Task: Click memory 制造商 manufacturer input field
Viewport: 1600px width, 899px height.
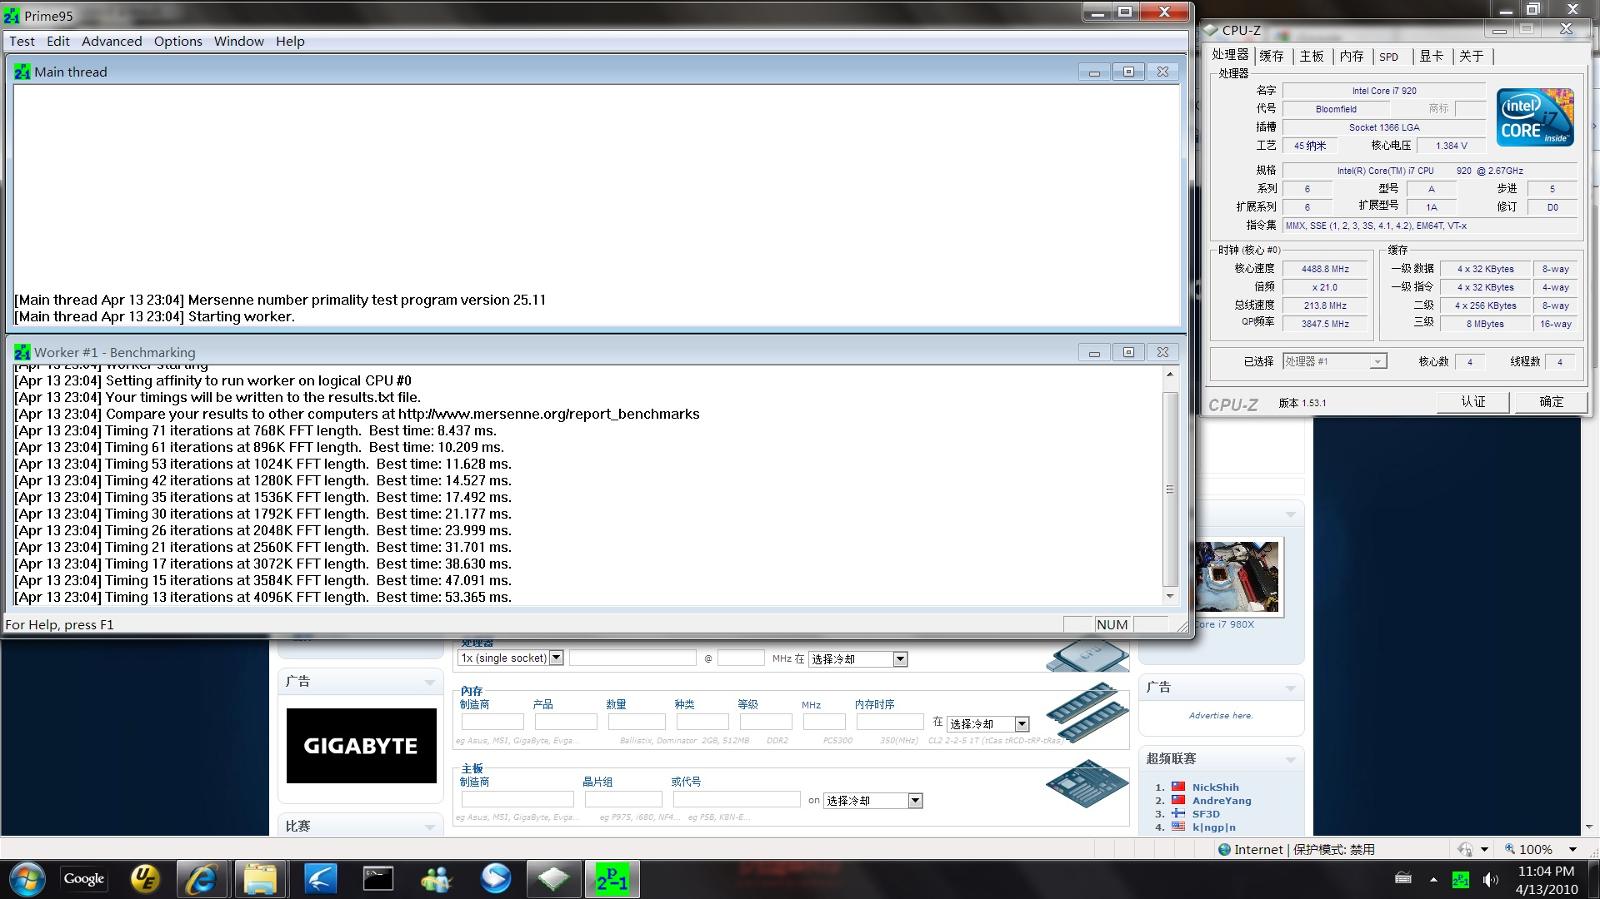Action: [492, 722]
